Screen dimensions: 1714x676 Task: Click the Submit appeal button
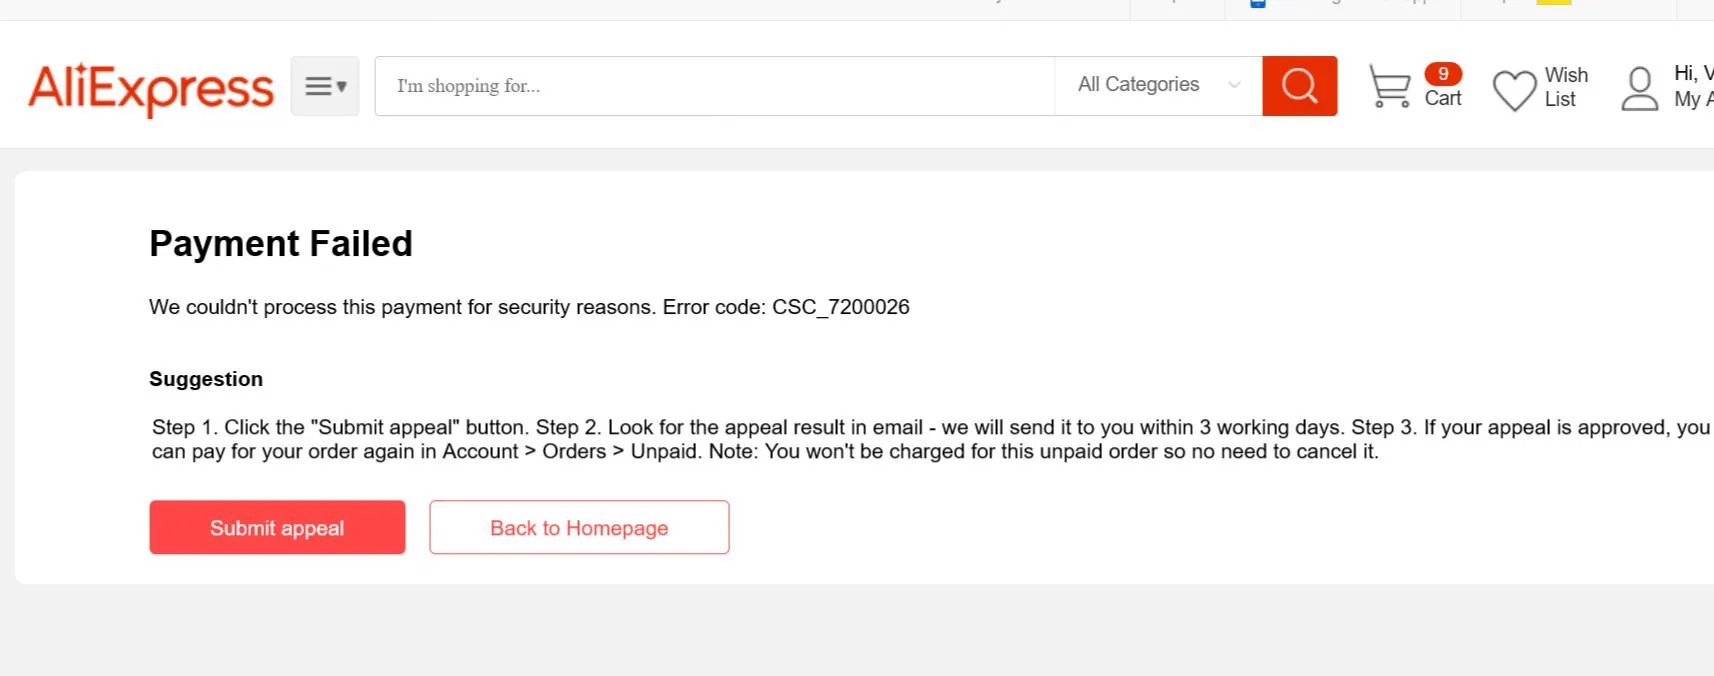(277, 527)
